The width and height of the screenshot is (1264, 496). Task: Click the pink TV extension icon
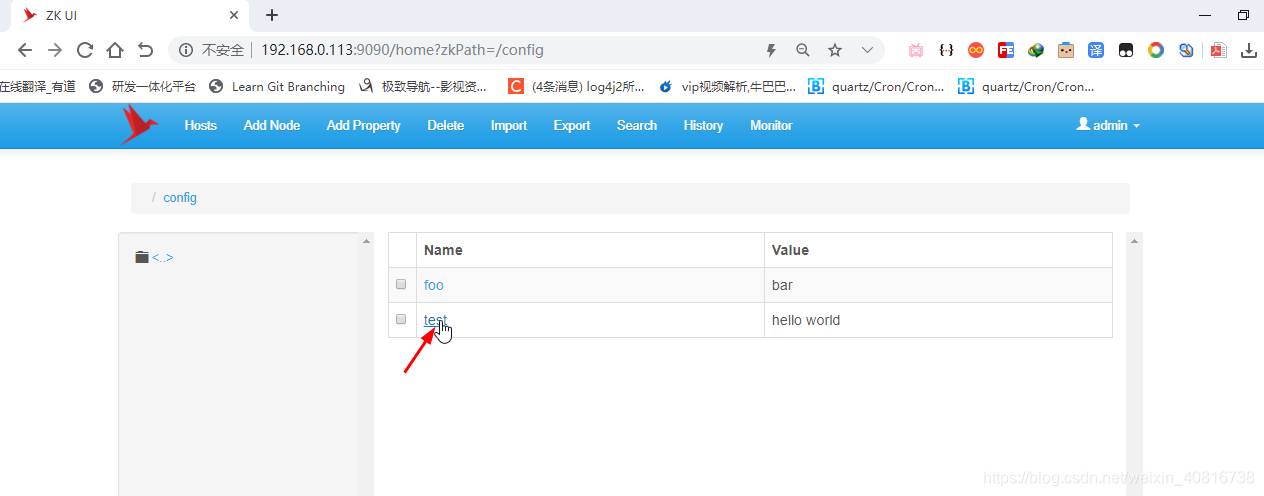click(x=915, y=50)
